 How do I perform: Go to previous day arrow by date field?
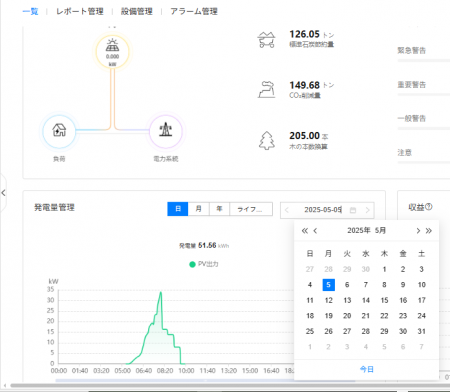coord(287,210)
